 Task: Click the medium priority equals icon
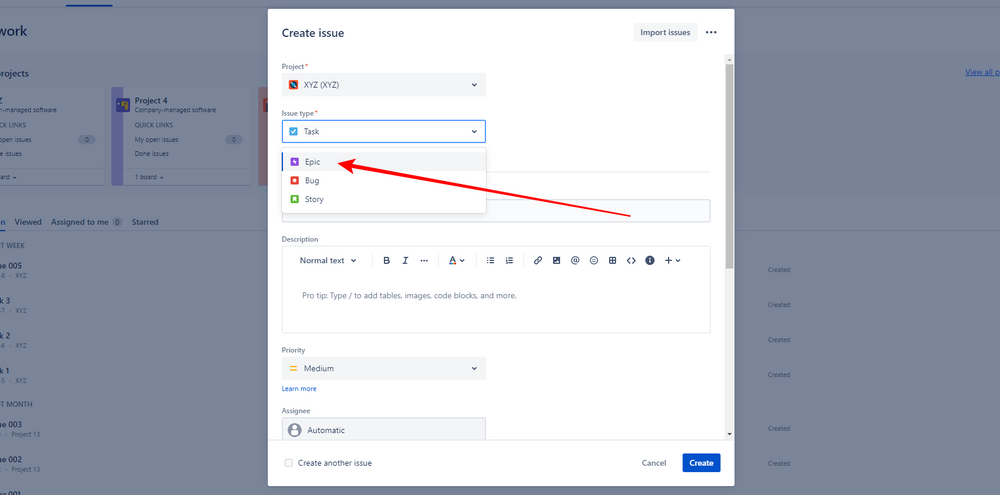[x=293, y=368]
